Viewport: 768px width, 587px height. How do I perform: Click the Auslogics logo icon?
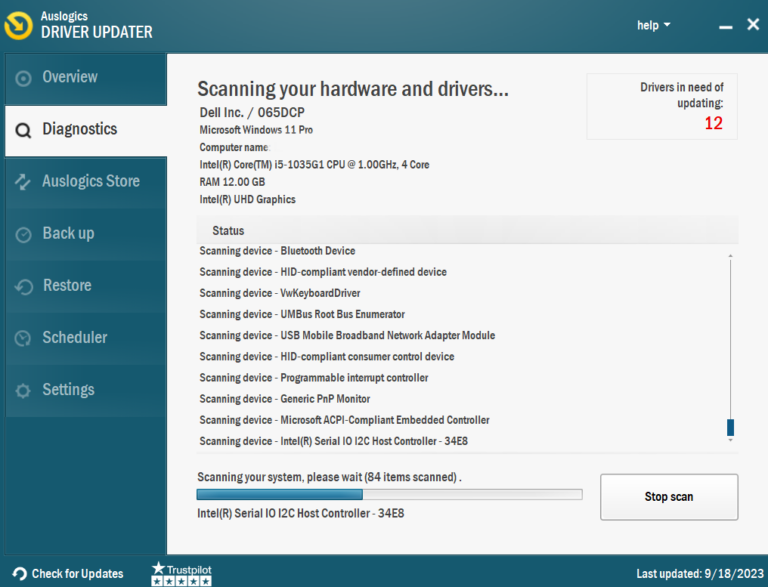(x=19, y=25)
